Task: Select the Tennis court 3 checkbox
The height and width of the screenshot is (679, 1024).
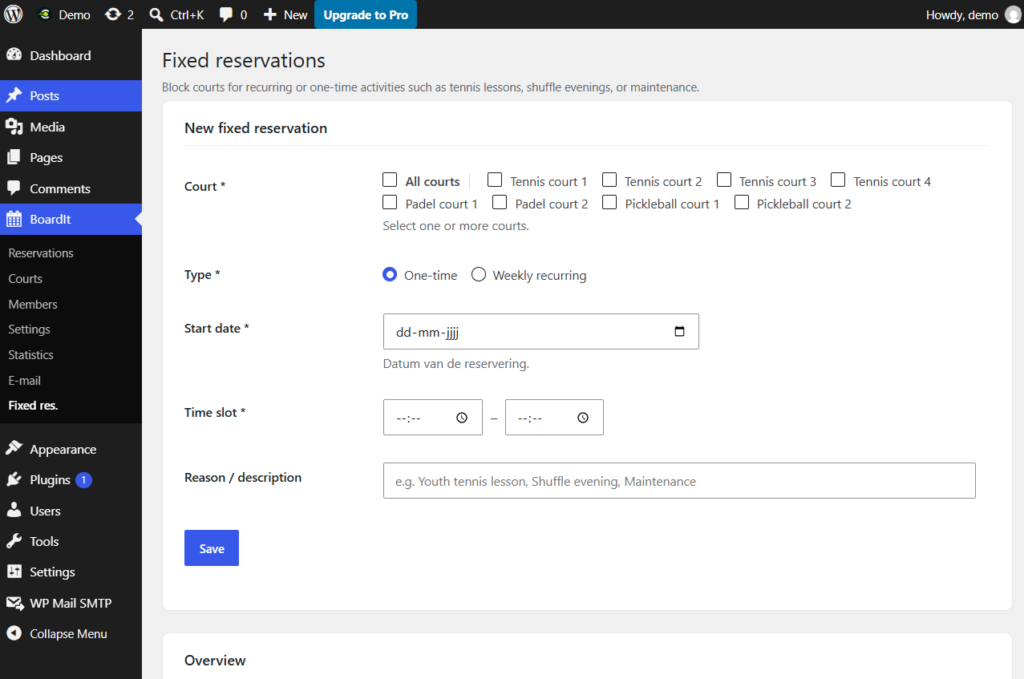Action: point(724,180)
